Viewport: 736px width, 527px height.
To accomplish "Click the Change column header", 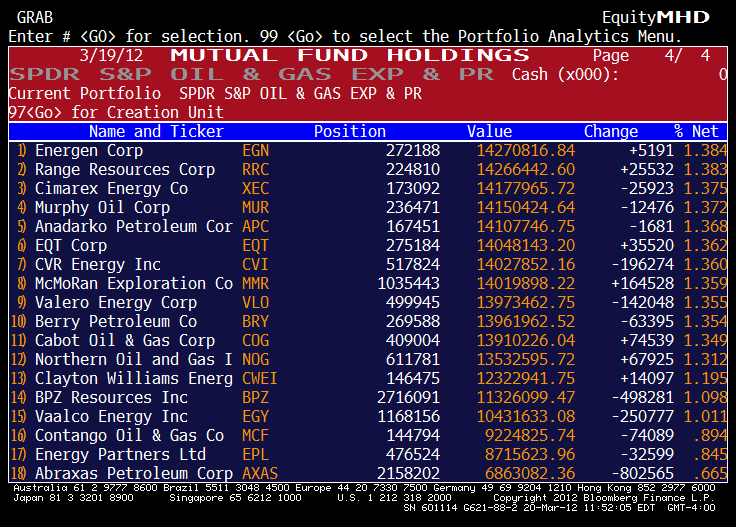I will (x=611, y=131).
